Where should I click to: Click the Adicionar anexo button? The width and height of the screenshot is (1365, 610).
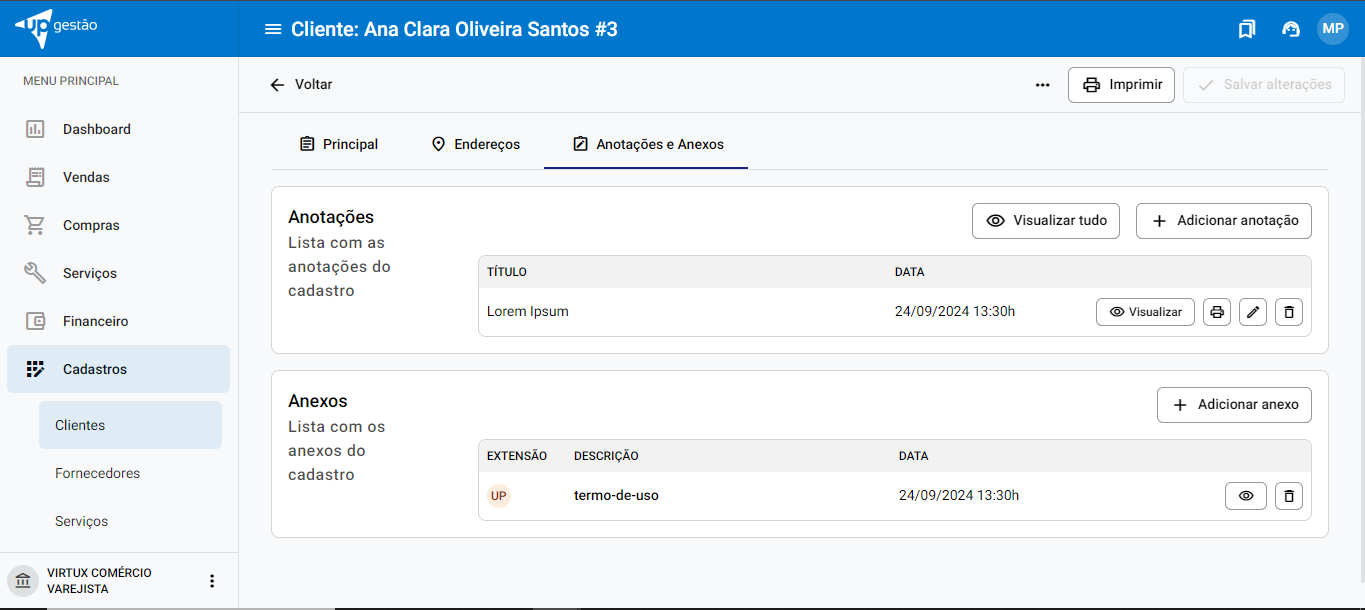(x=1234, y=405)
